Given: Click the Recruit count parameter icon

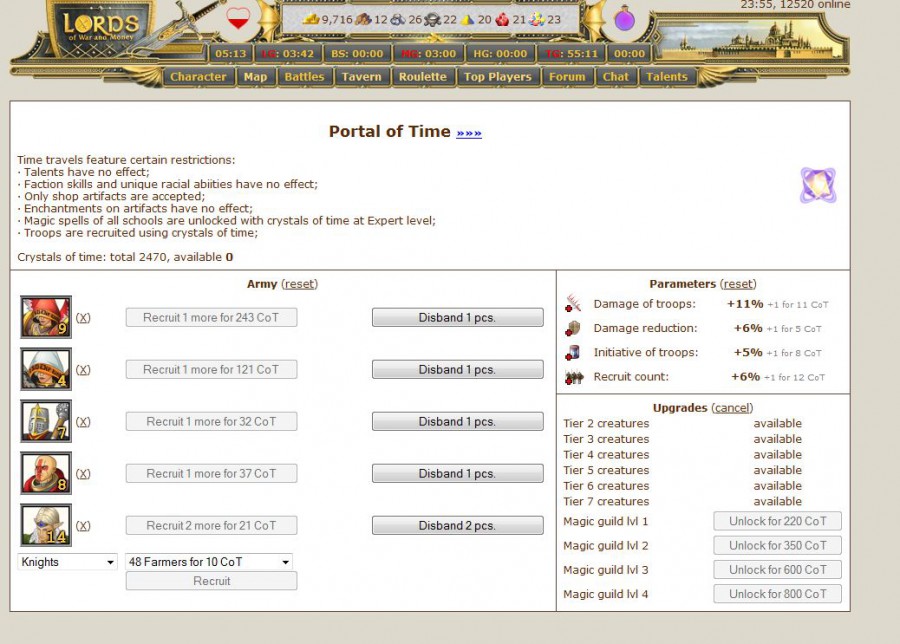Looking at the screenshot, I should coord(573,377).
